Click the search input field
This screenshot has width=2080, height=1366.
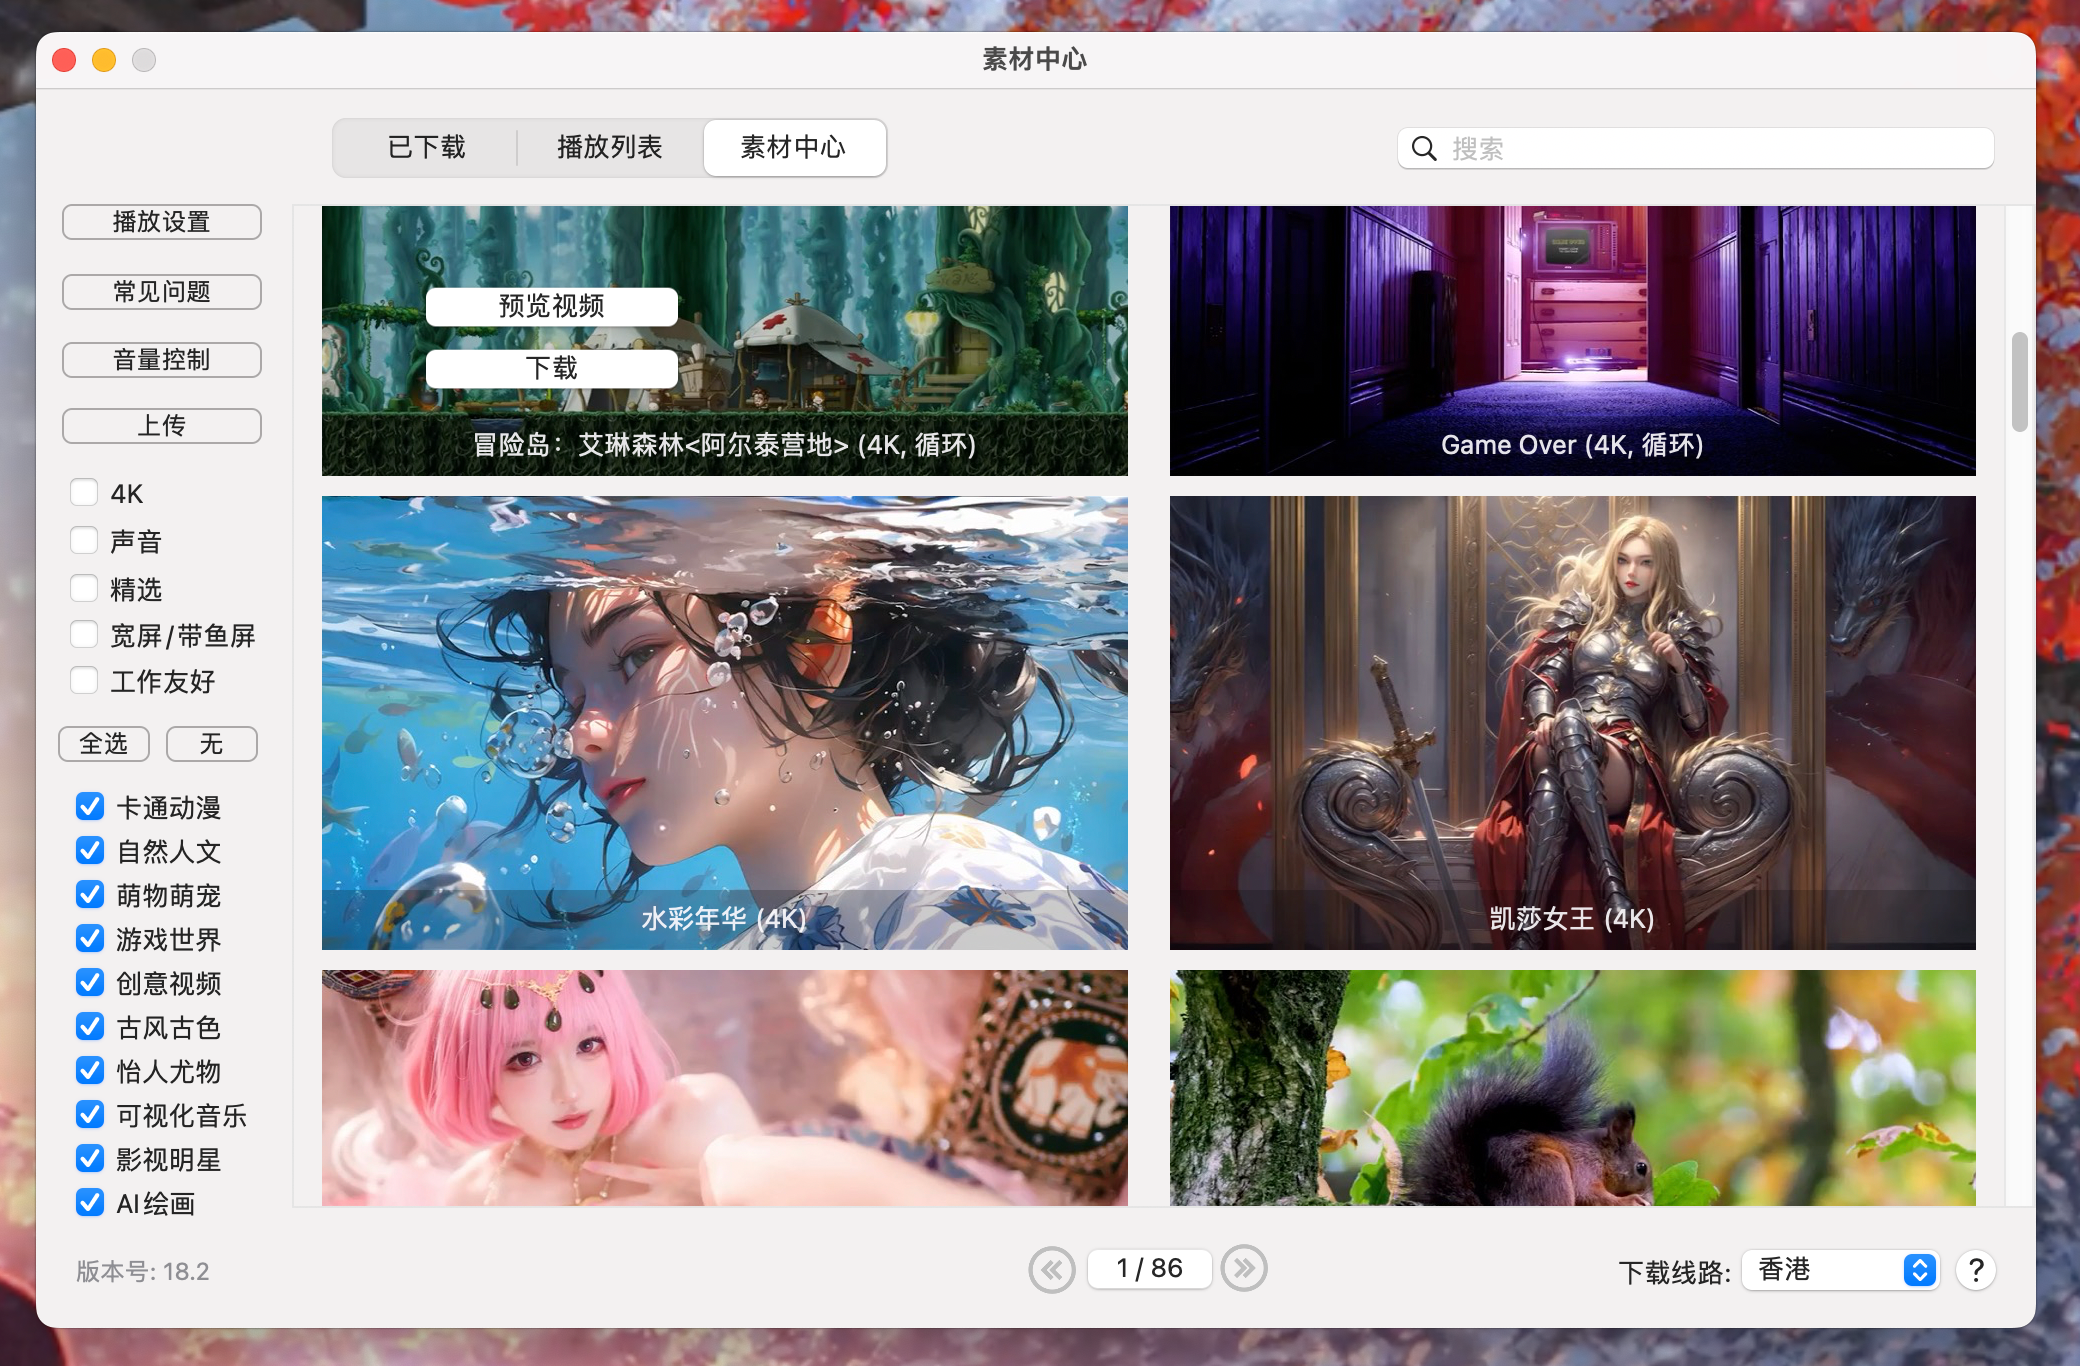[x=1698, y=148]
